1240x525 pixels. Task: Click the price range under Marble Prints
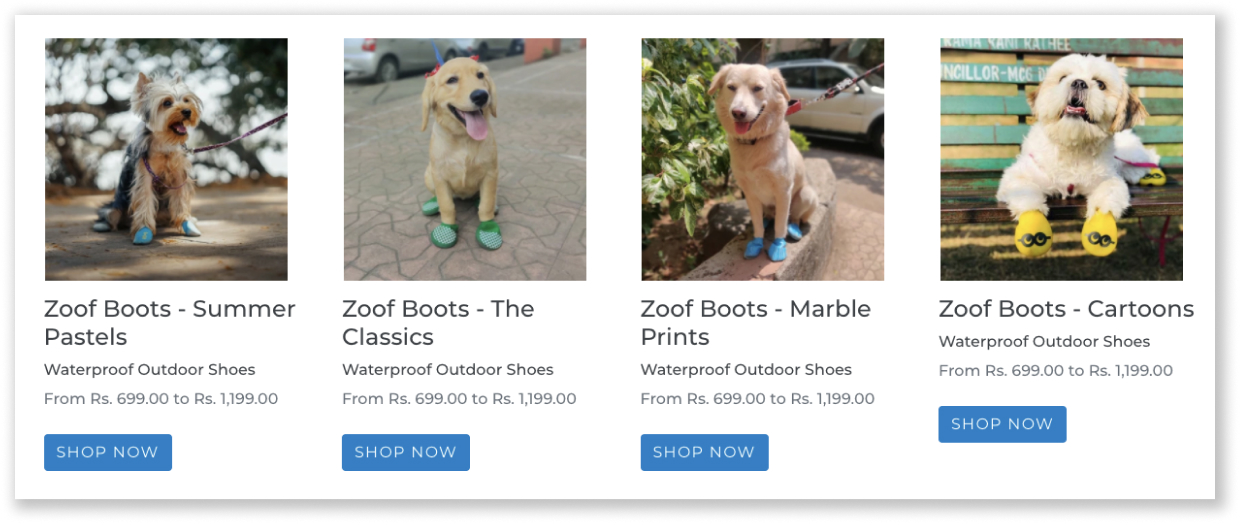(757, 399)
